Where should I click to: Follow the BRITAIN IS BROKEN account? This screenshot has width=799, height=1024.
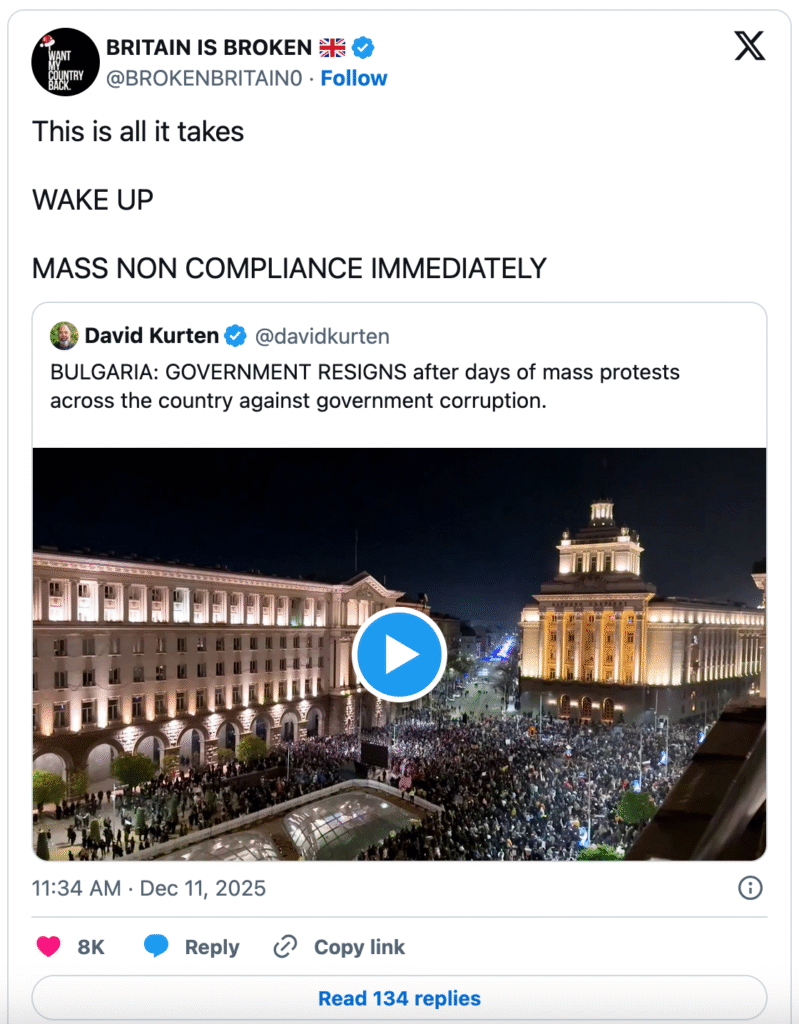point(354,78)
